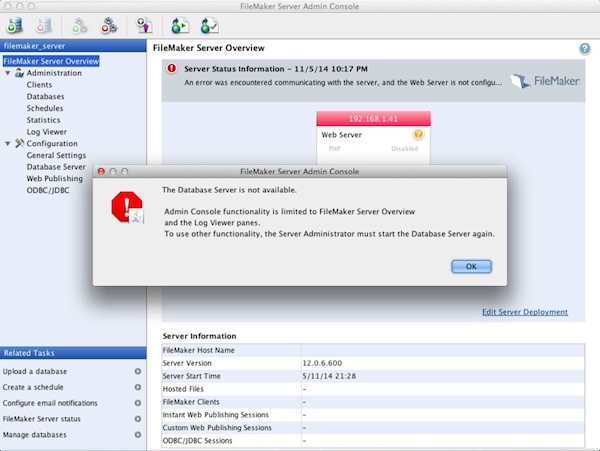
Task: Click arrow icon beside FileMaker Server status
Action: pos(138,419)
